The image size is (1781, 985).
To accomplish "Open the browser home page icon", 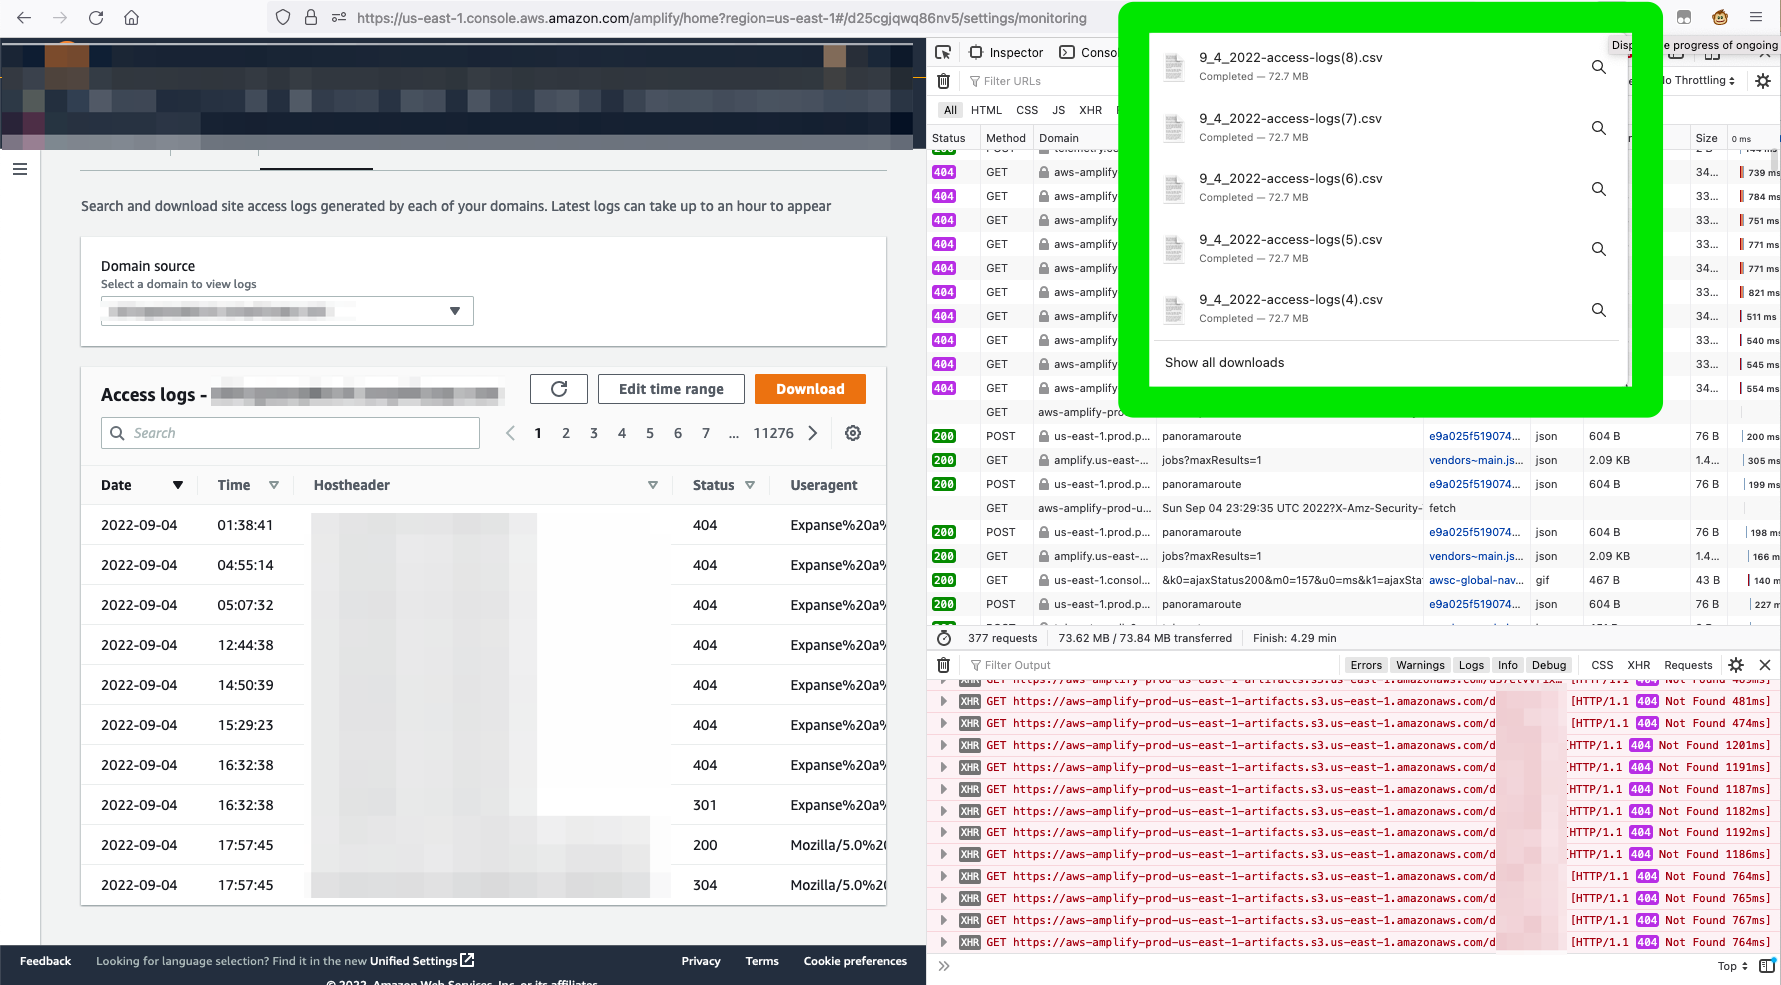I will pyautogui.click(x=131, y=17).
